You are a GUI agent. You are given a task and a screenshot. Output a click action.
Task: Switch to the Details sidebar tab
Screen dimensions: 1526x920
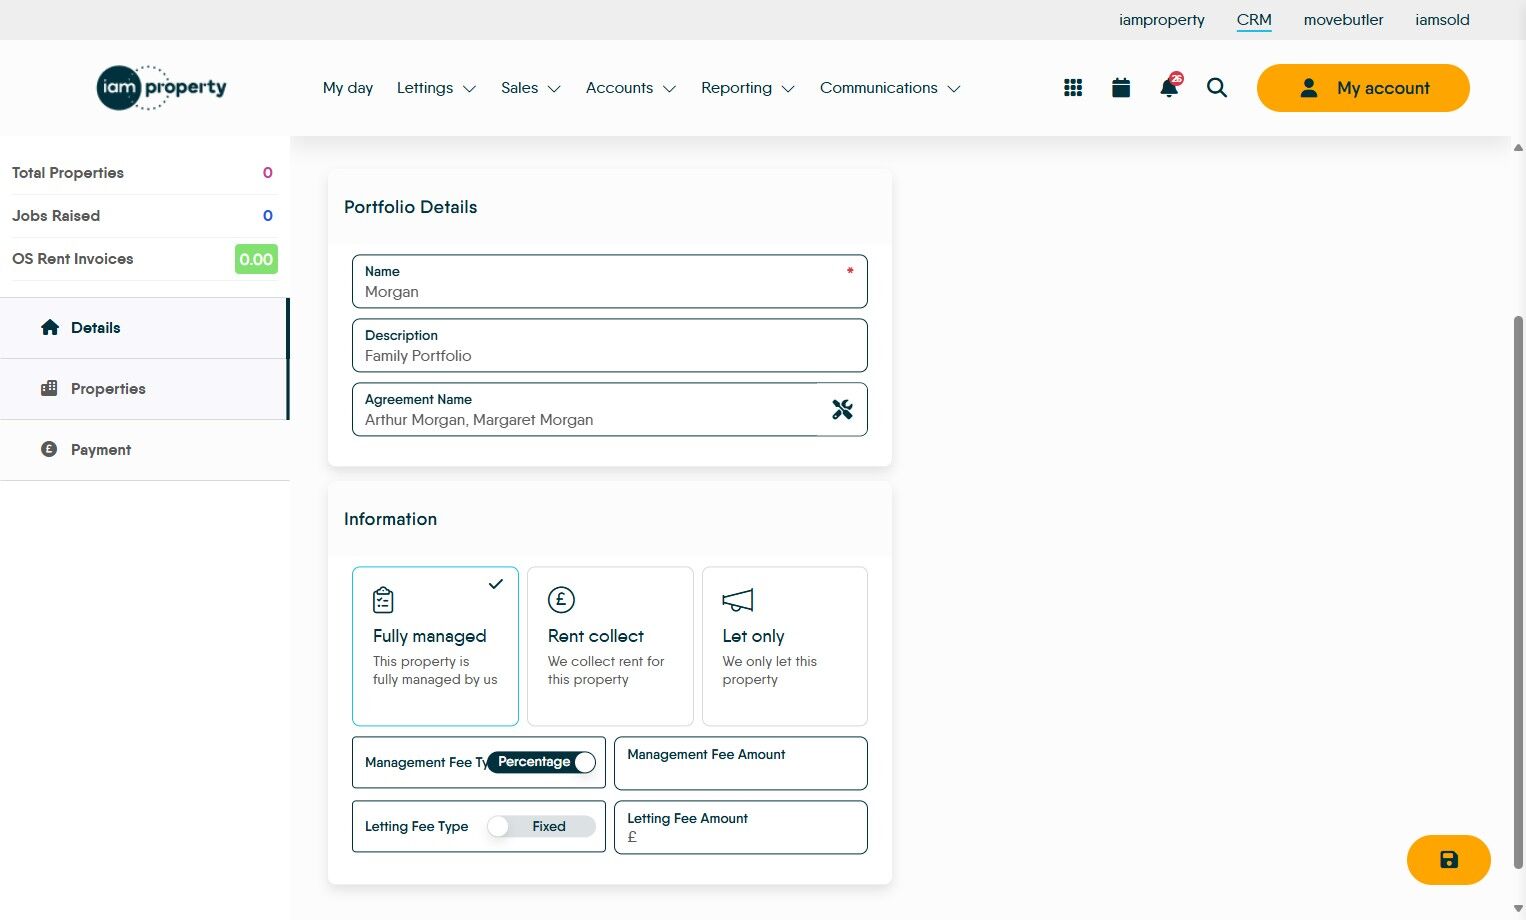pos(144,328)
